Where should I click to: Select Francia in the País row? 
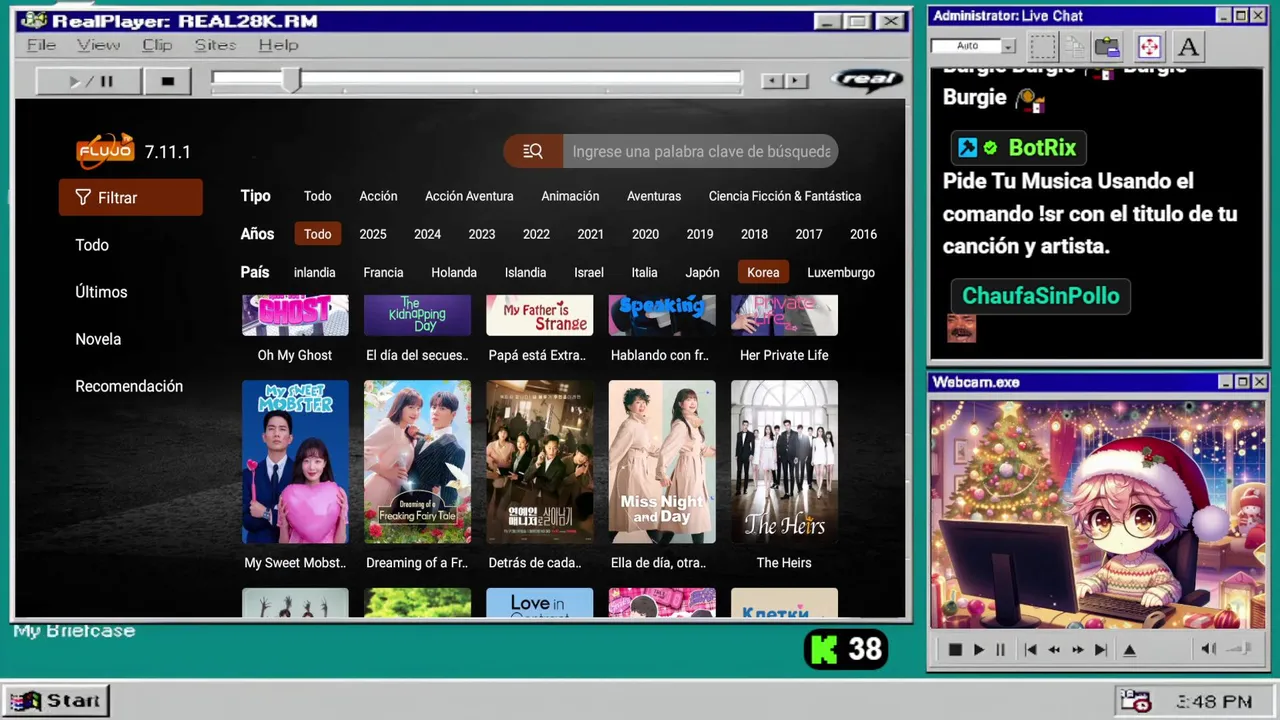tap(383, 272)
